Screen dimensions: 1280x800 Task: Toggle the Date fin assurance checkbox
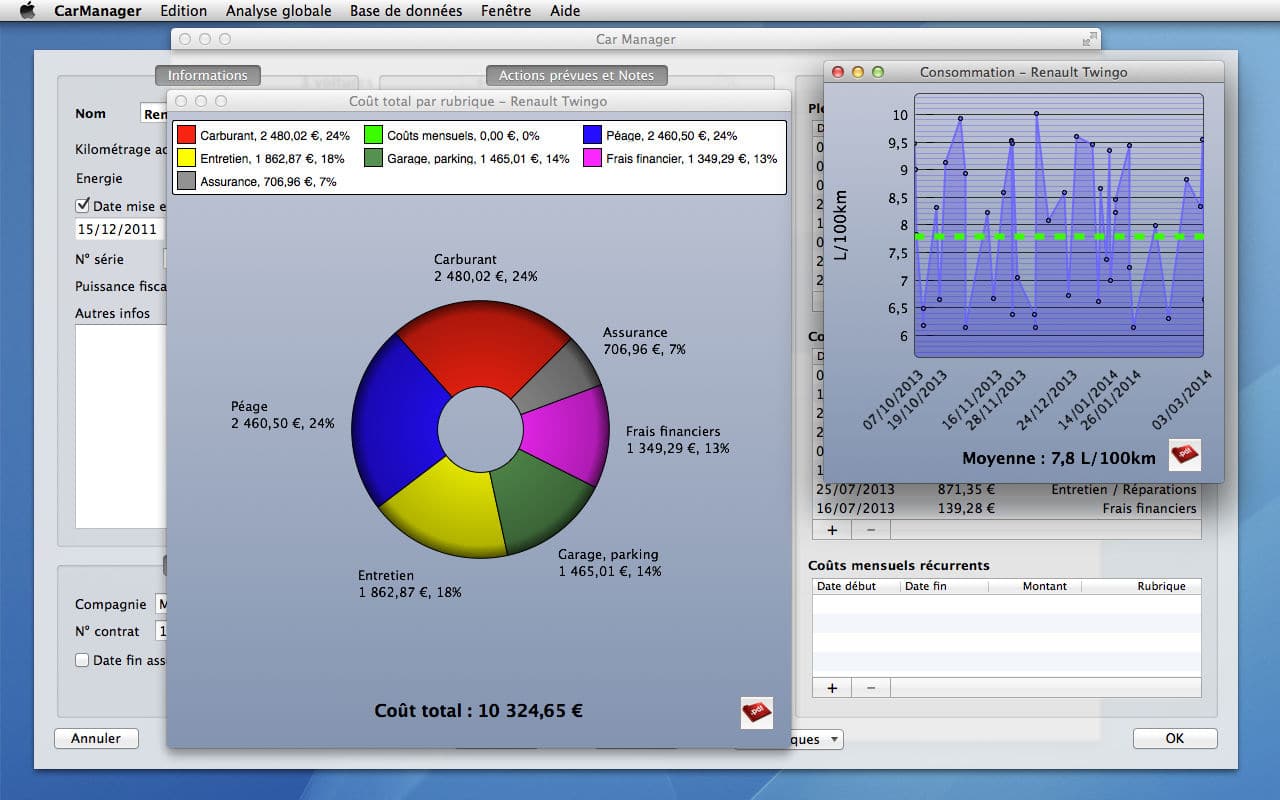tap(83, 660)
